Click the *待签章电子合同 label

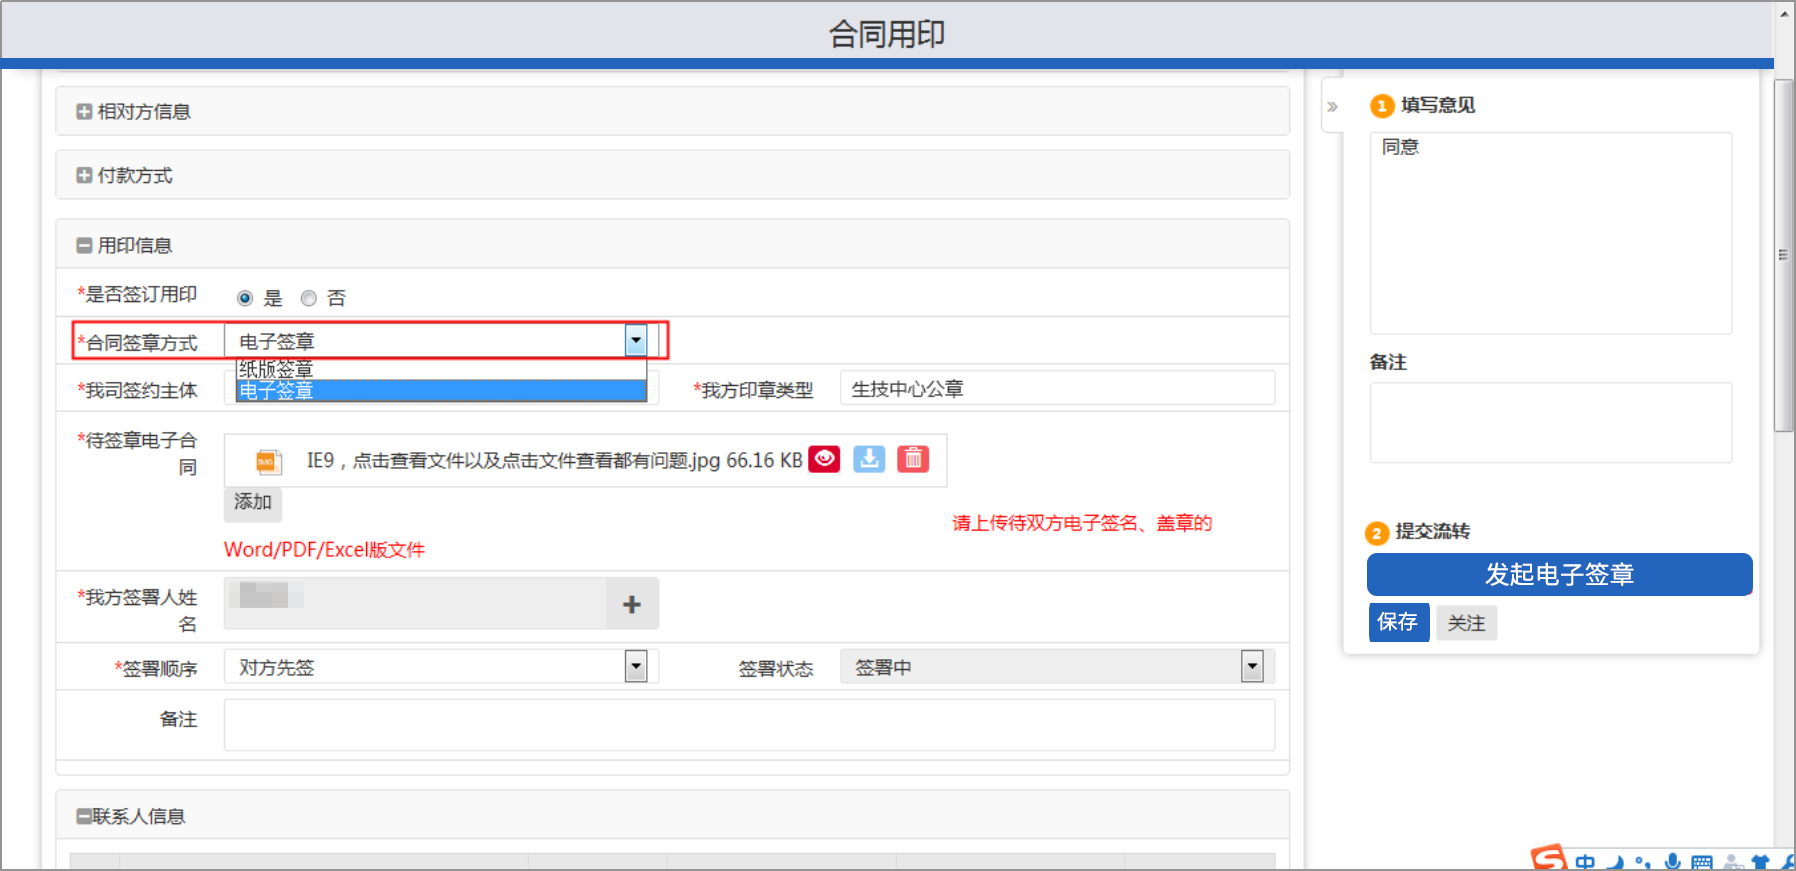137,454
